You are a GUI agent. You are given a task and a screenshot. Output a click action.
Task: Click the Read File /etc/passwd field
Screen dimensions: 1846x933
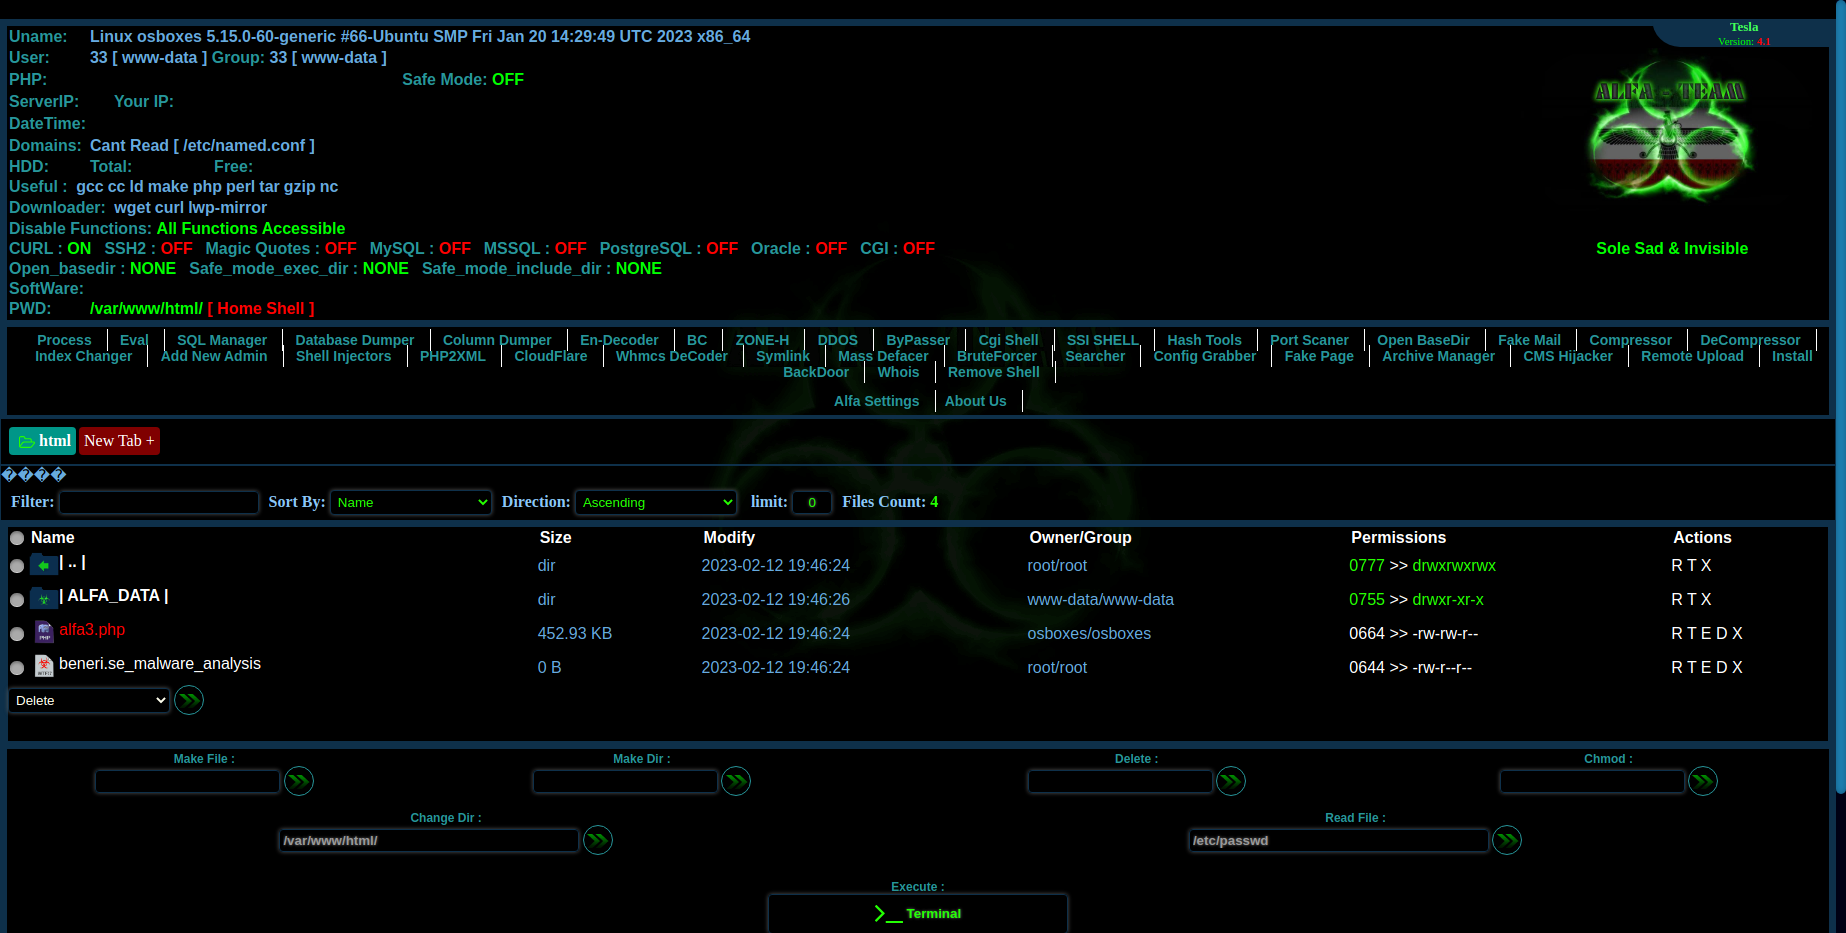click(x=1339, y=840)
